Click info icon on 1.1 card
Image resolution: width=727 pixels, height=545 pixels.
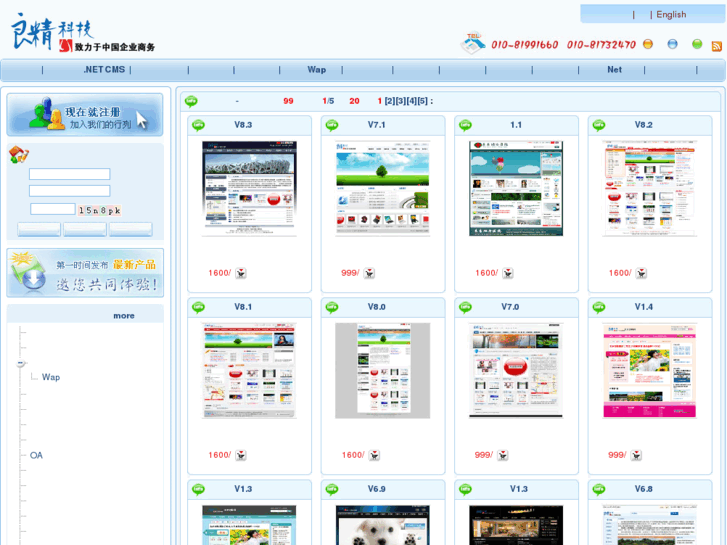[466, 125]
